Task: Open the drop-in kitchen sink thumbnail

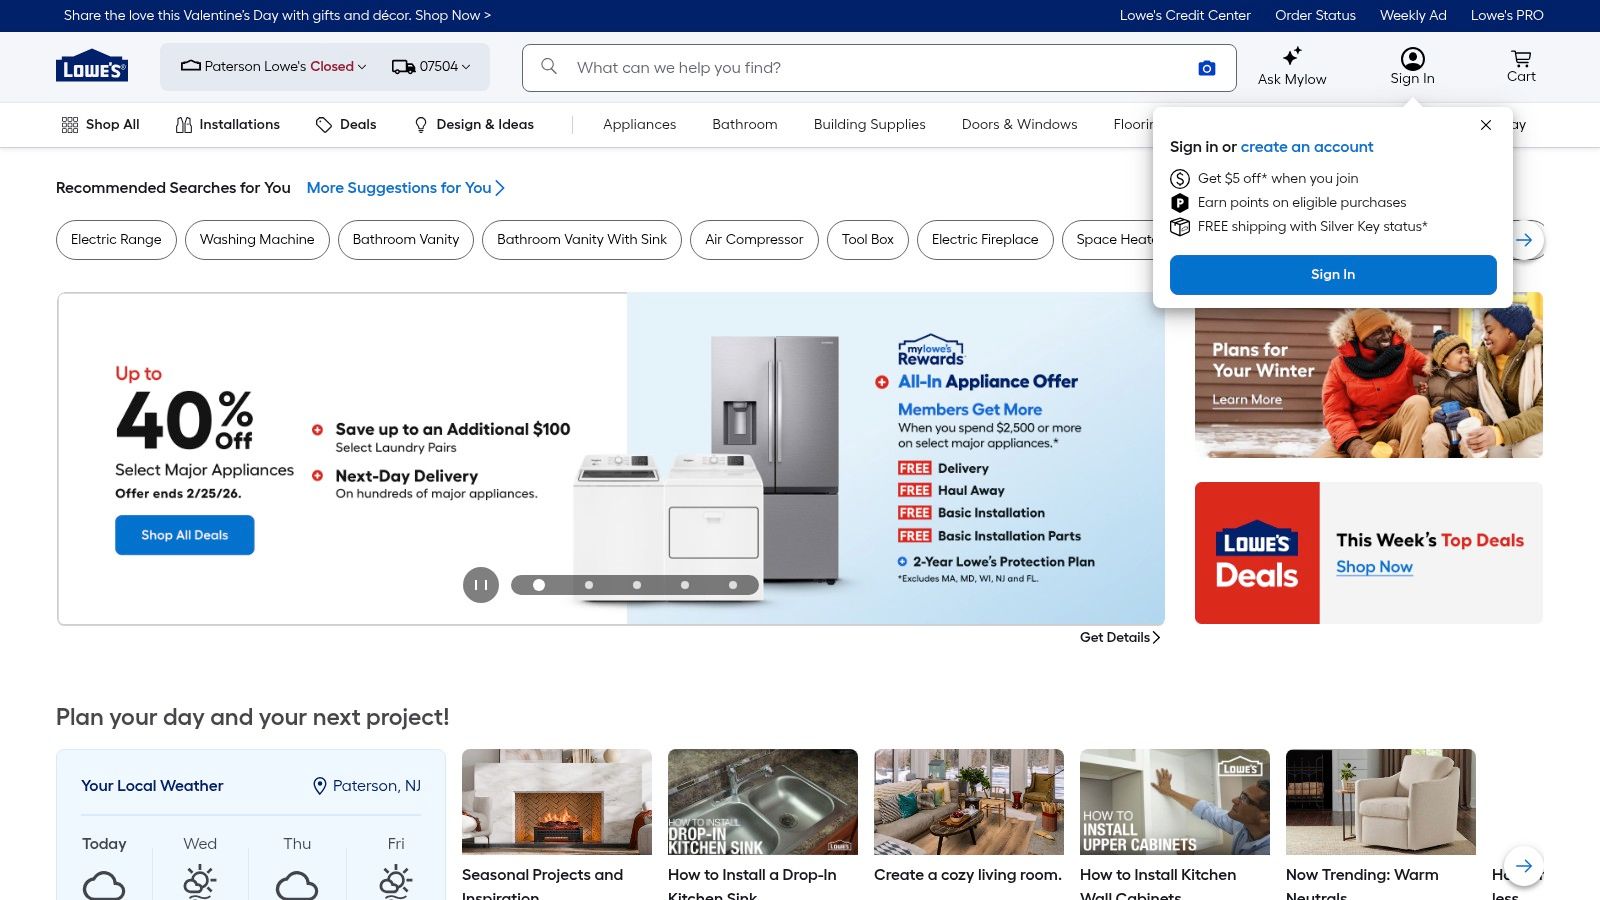Action: 763,802
